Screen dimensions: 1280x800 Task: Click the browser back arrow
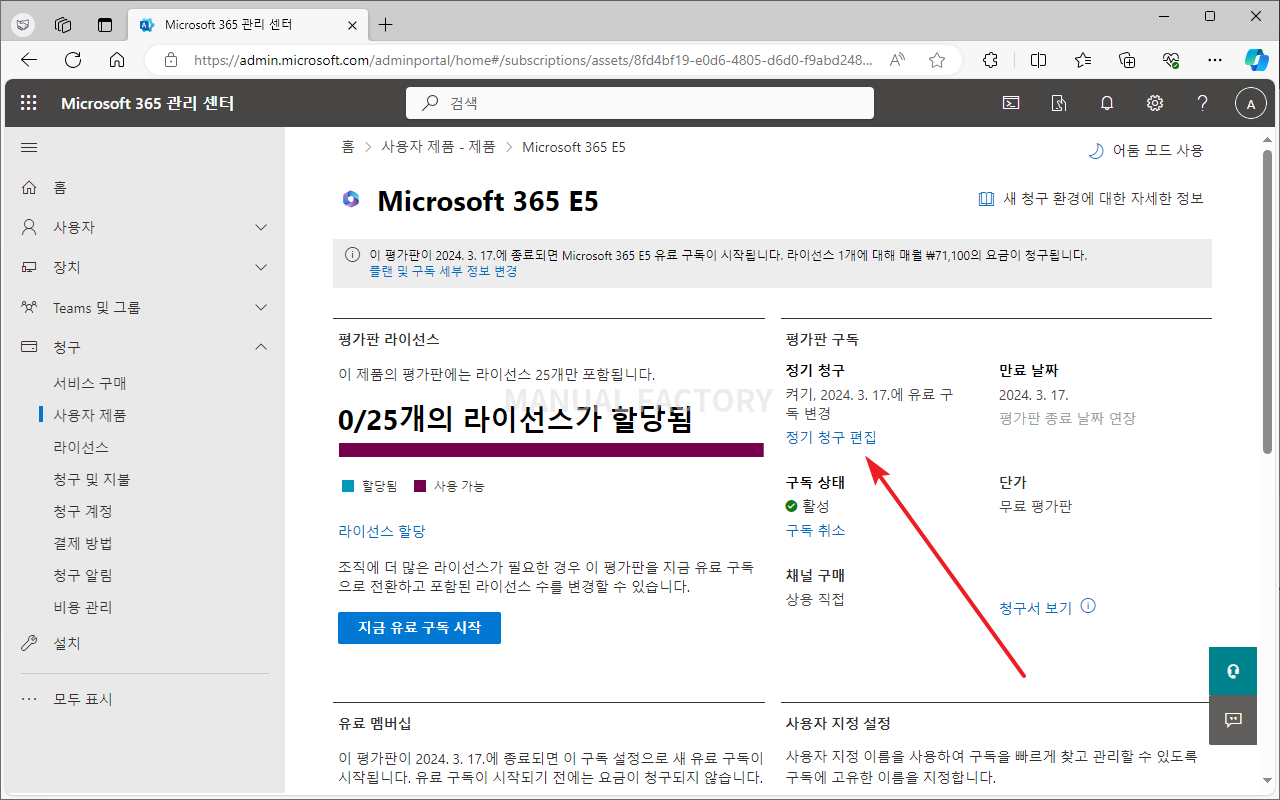click(29, 60)
